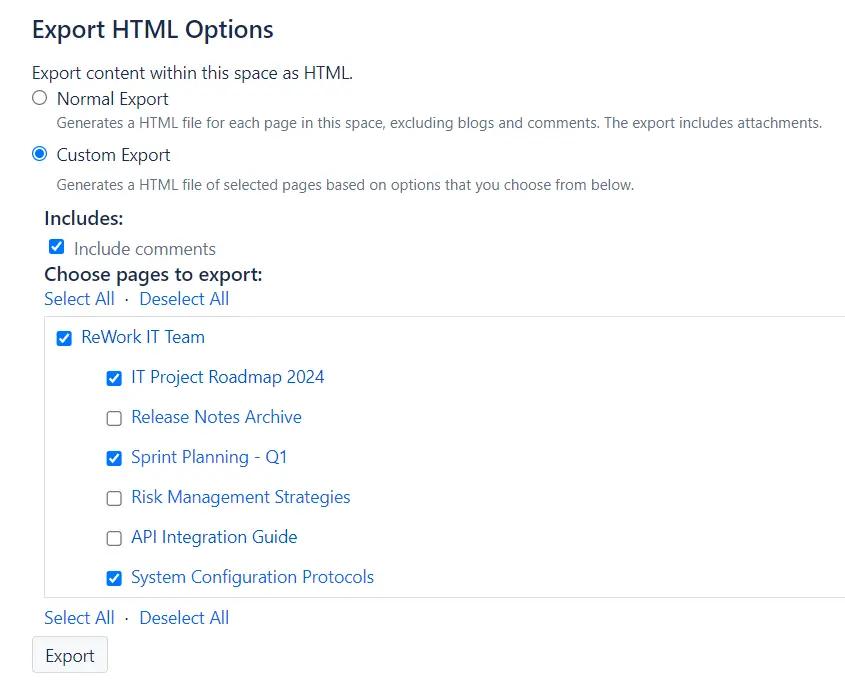This screenshot has height=683, width=845.
Task: Select the Custom Export radio button
Action: (x=39, y=153)
